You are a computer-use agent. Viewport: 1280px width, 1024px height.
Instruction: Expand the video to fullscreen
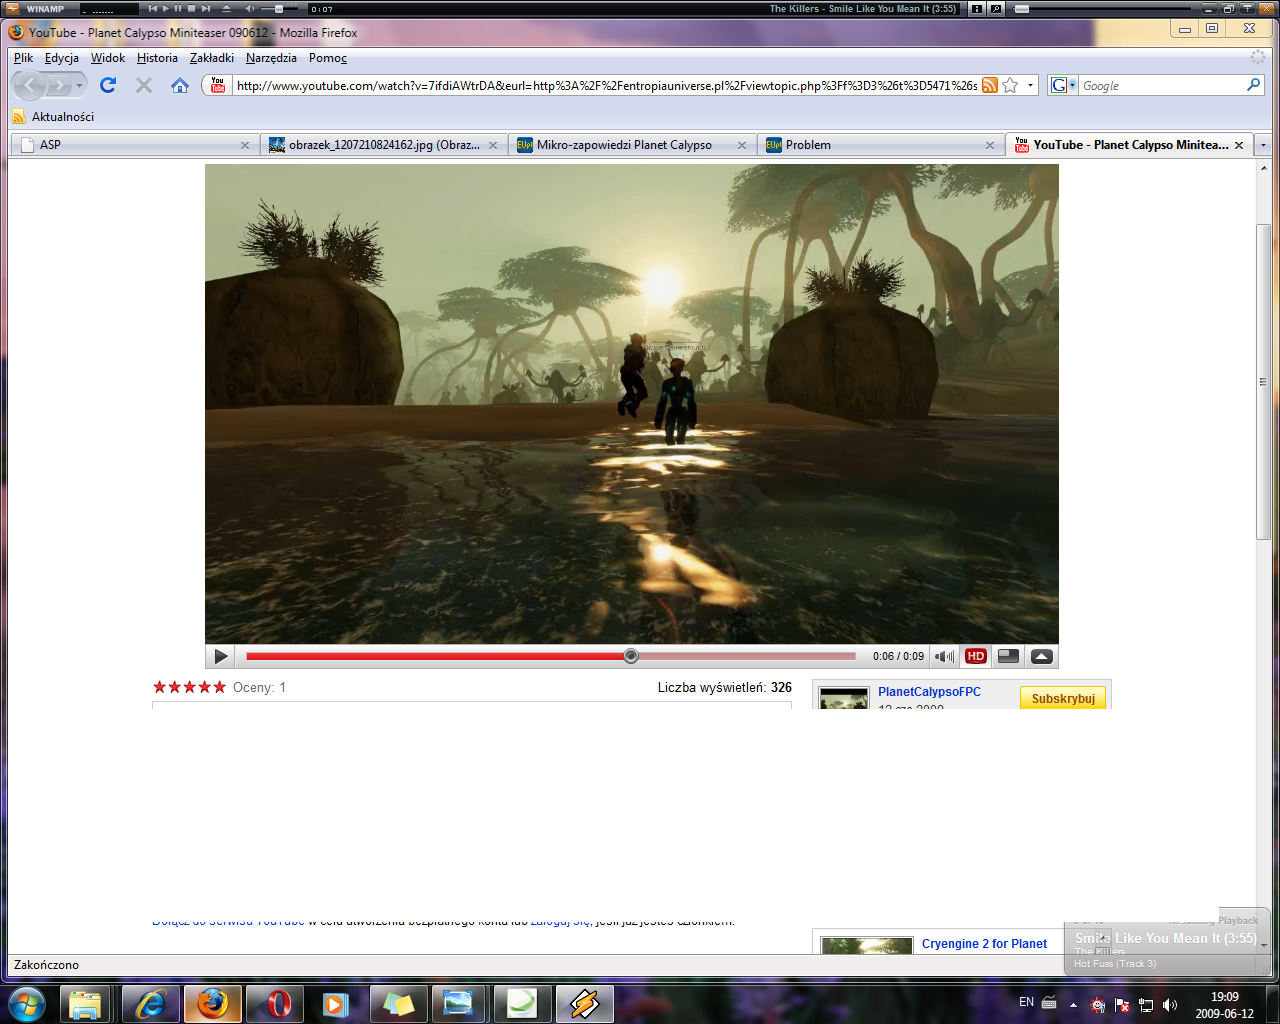tap(1041, 657)
